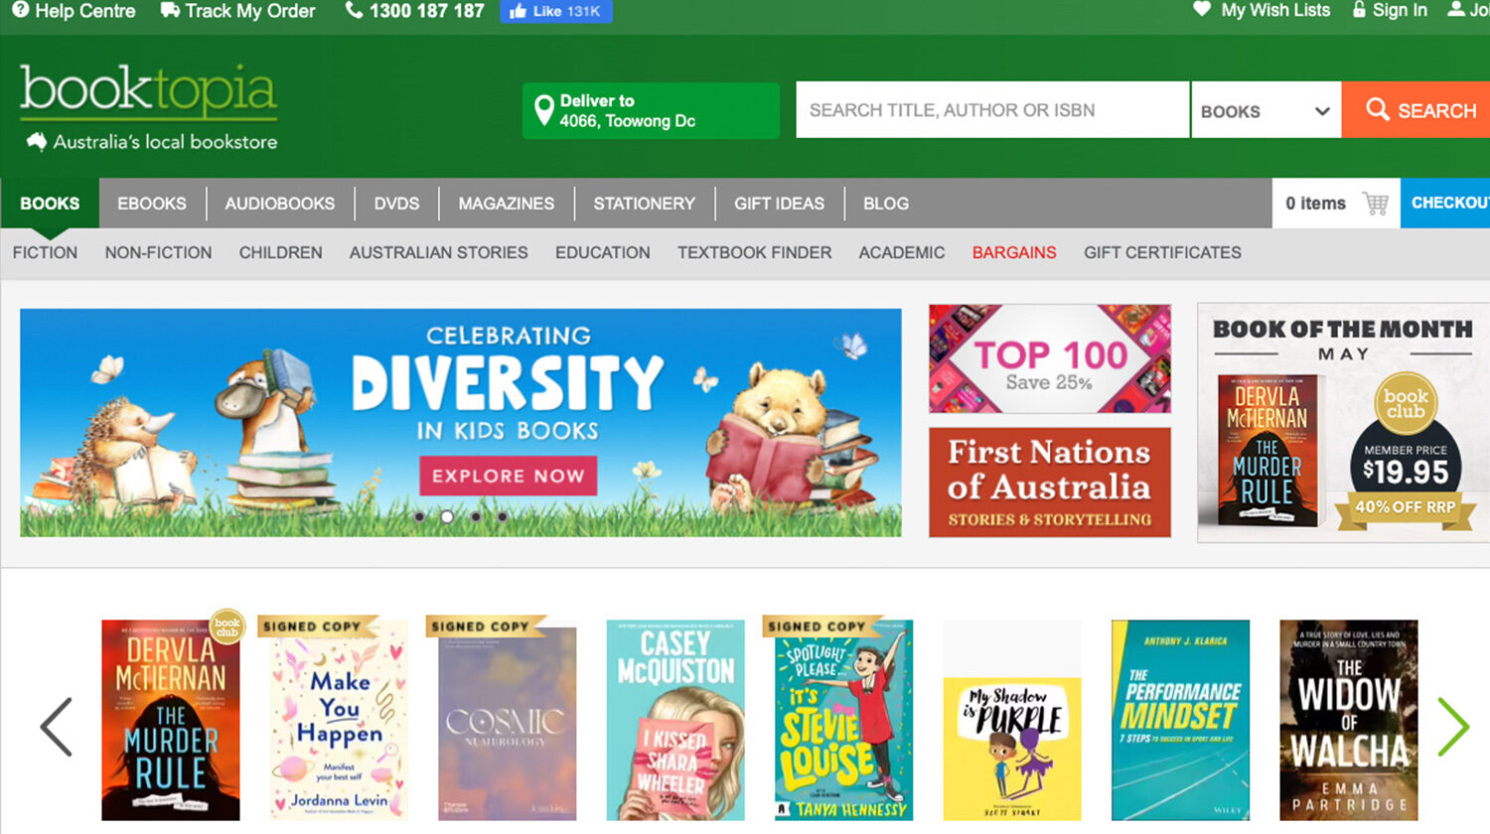Open the BARGAINS menu item

(1014, 253)
